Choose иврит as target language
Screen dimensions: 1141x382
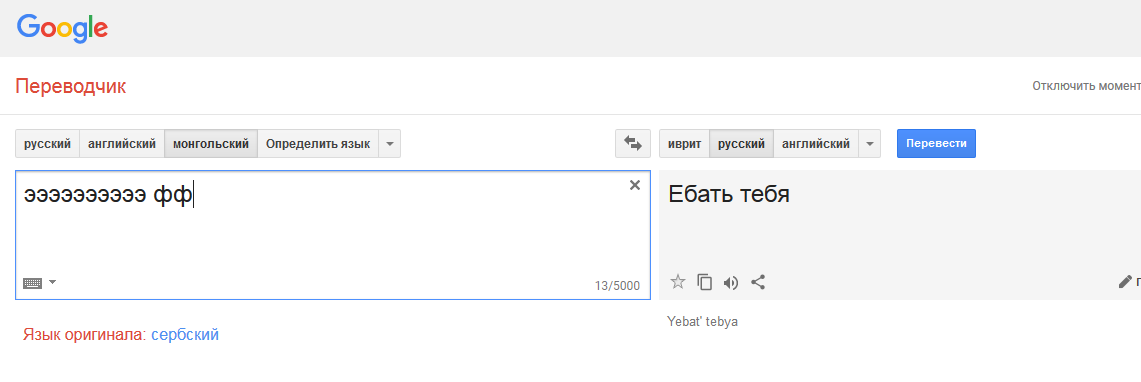coord(684,143)
